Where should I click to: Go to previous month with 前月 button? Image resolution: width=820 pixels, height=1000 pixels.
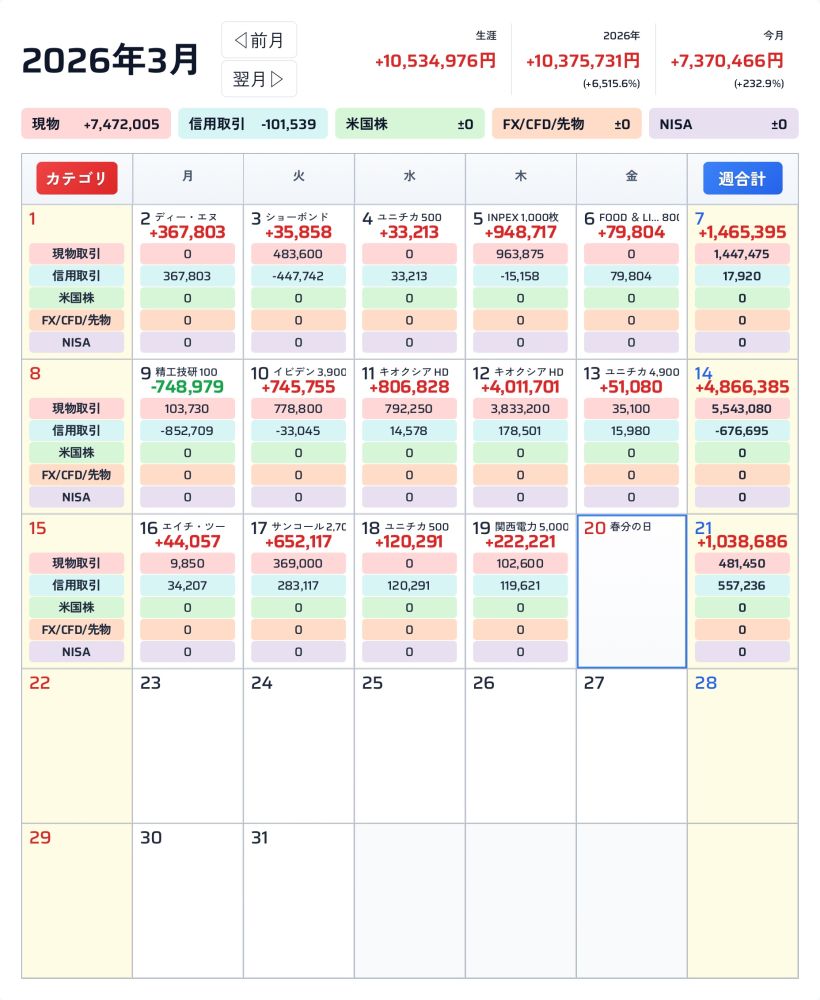(x=259, y=40)
